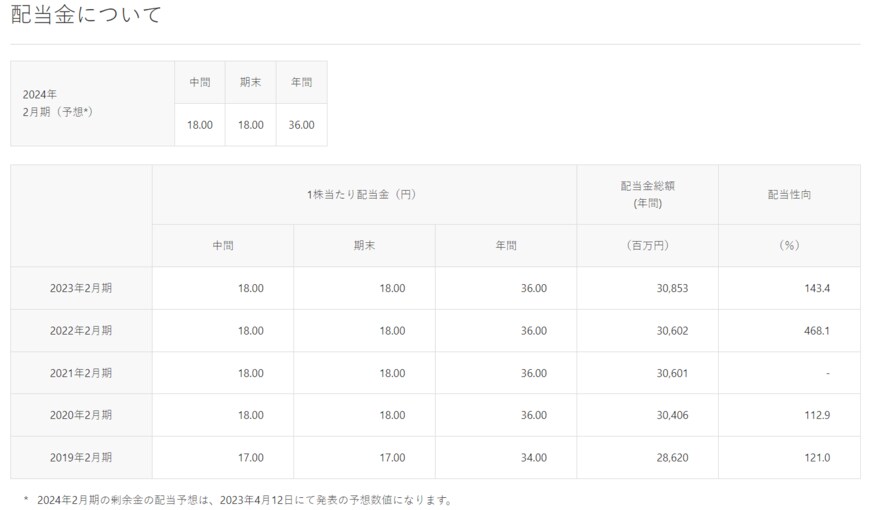Click the 1株当たり配当金（円）column header

(363, 194)
